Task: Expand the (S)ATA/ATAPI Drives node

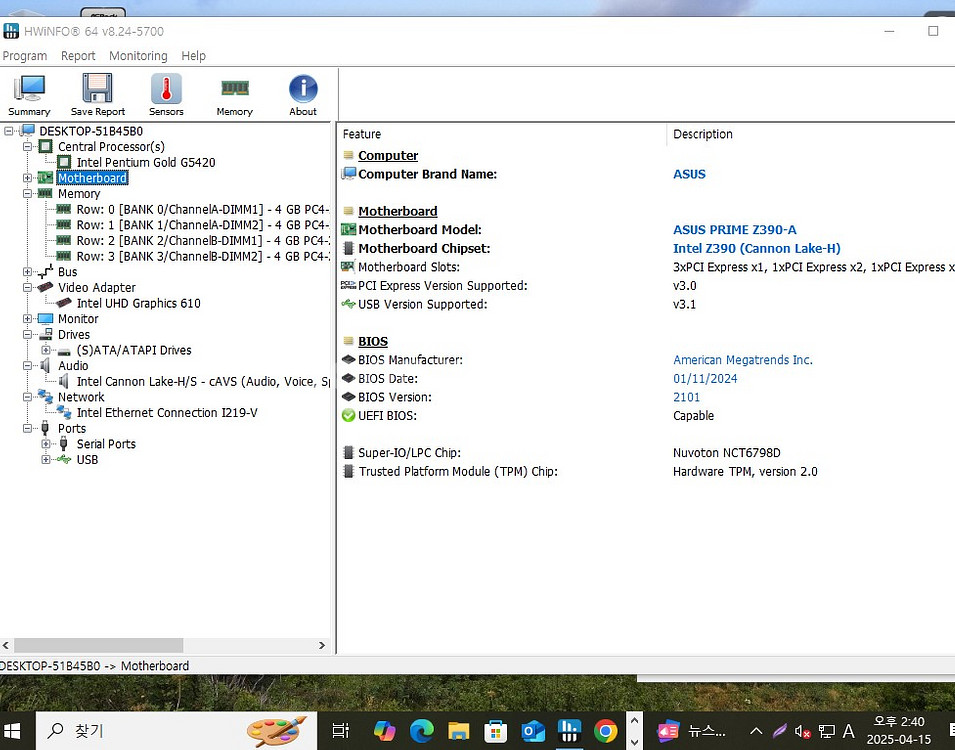Action: (x=46, y=350)
